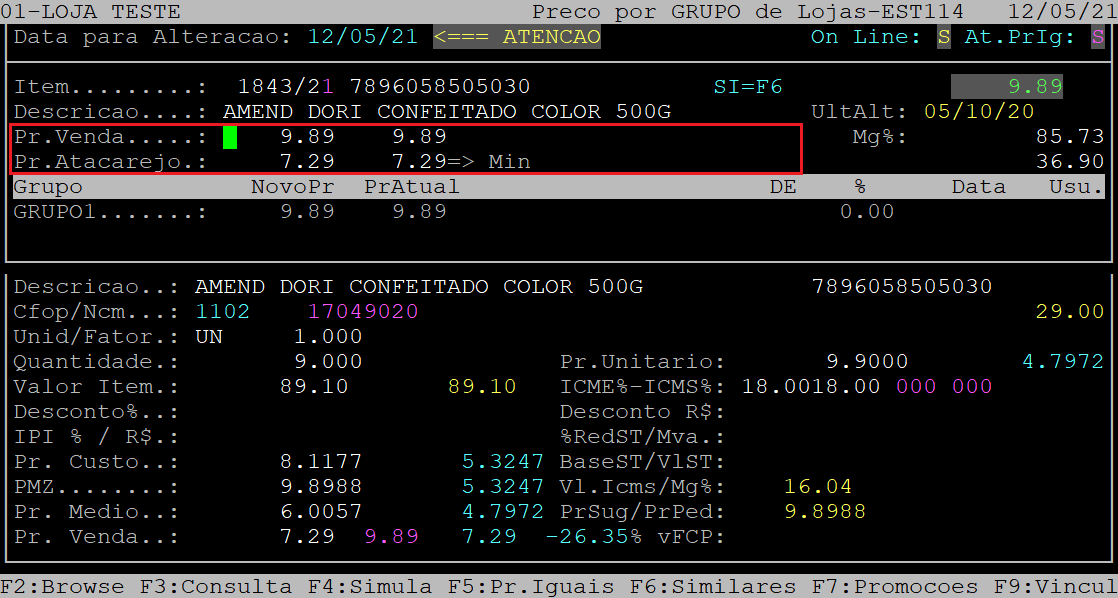Click the highlighted ATENCAO warning label

[x=517, y=37]
